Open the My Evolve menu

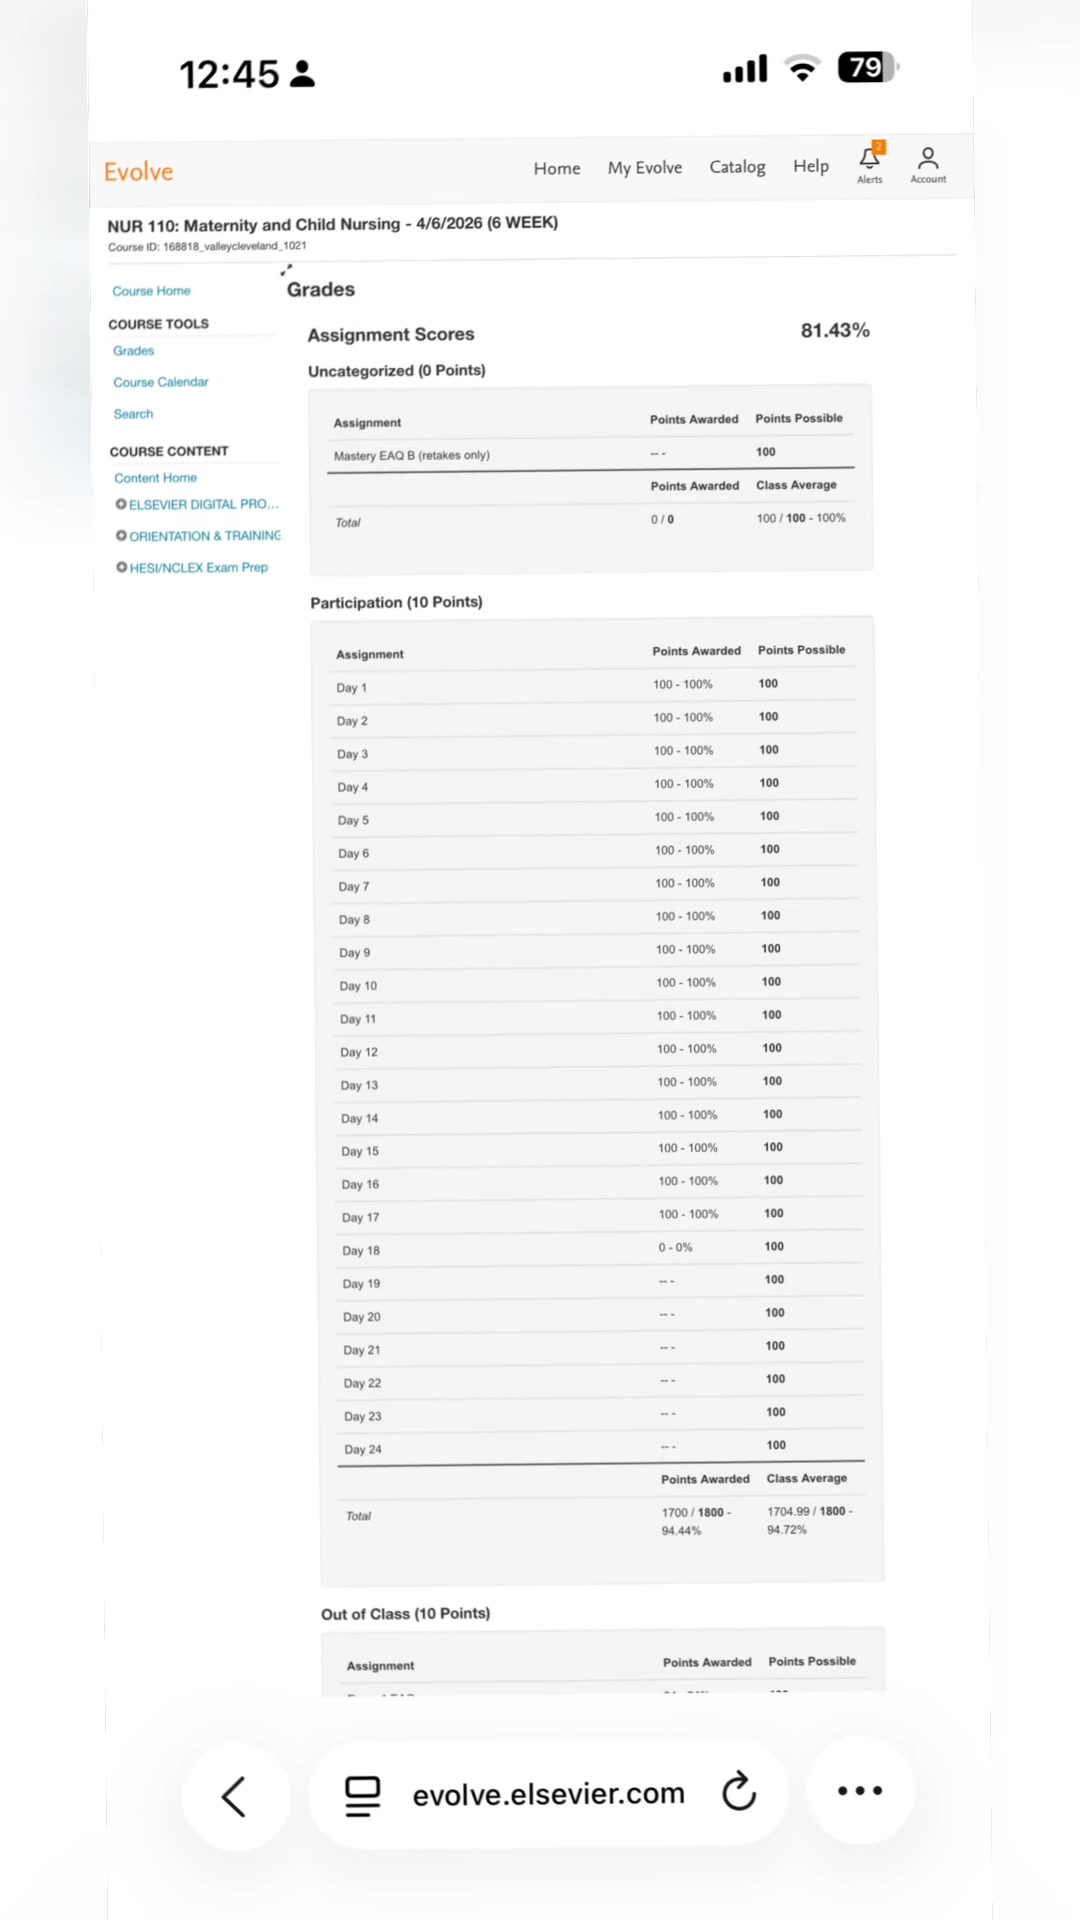click(645, 168)
